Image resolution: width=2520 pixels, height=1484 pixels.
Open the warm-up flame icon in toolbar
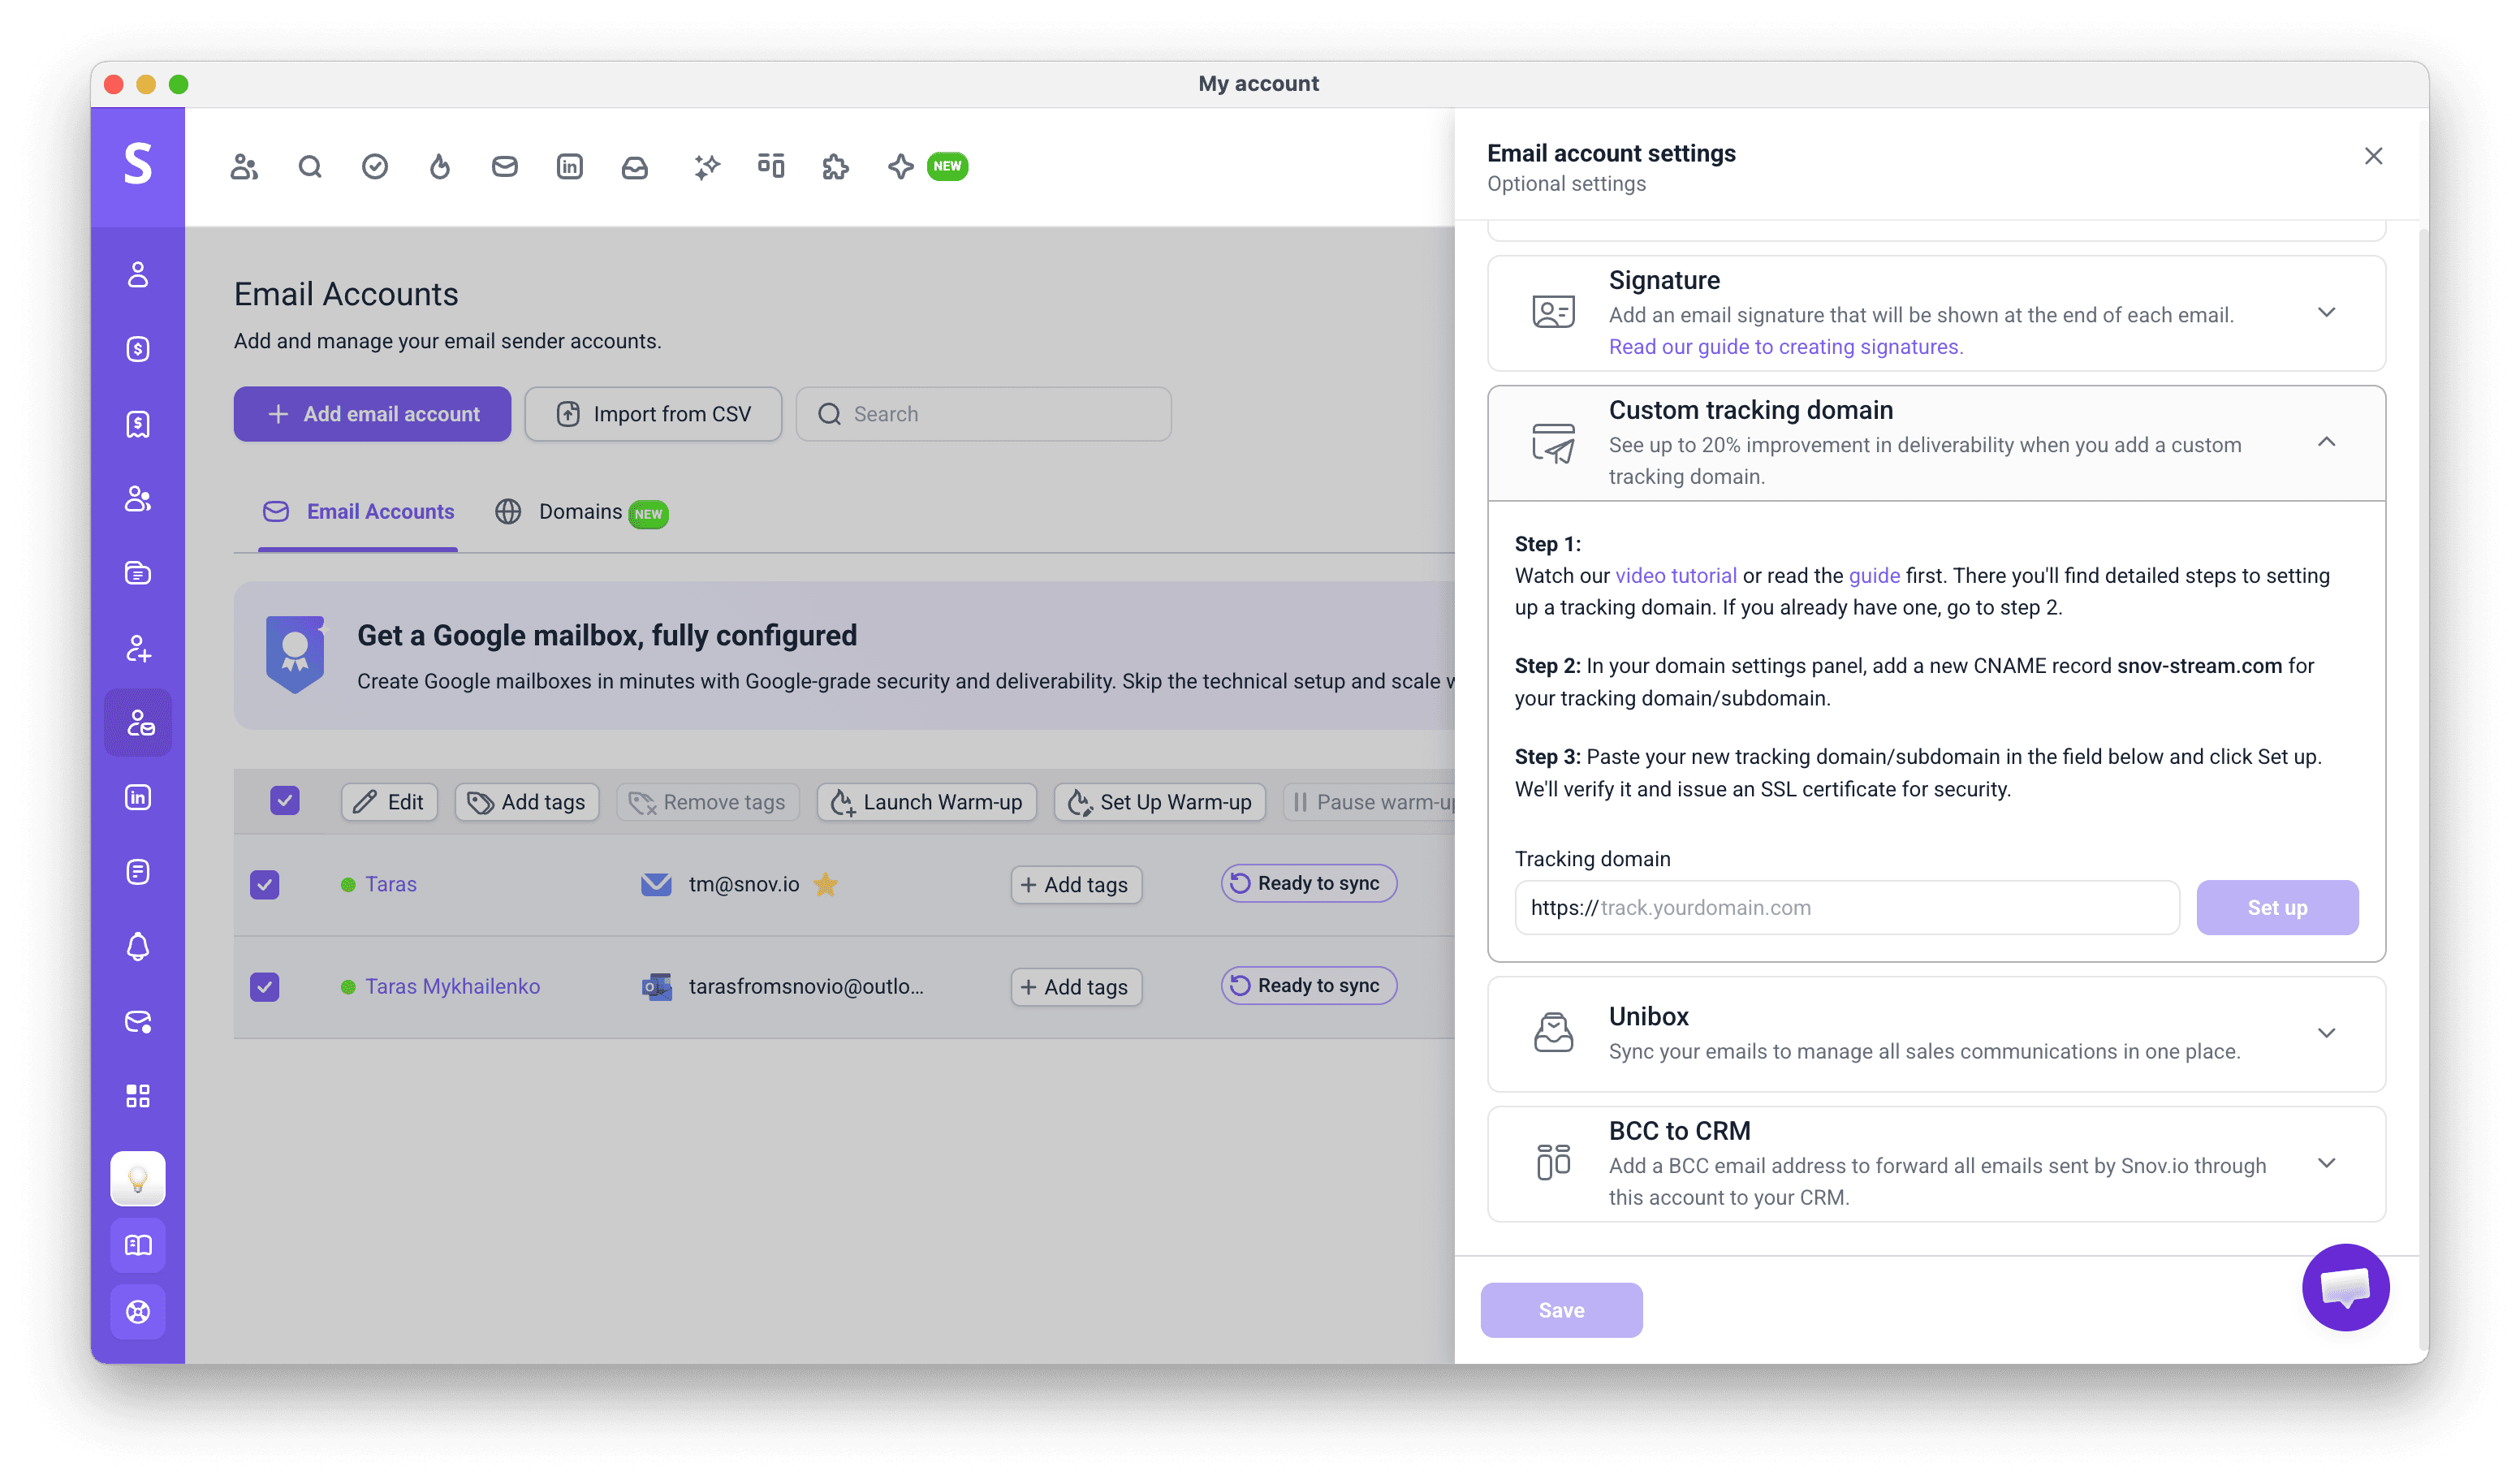pyautogui.click(x=440, y=166)
